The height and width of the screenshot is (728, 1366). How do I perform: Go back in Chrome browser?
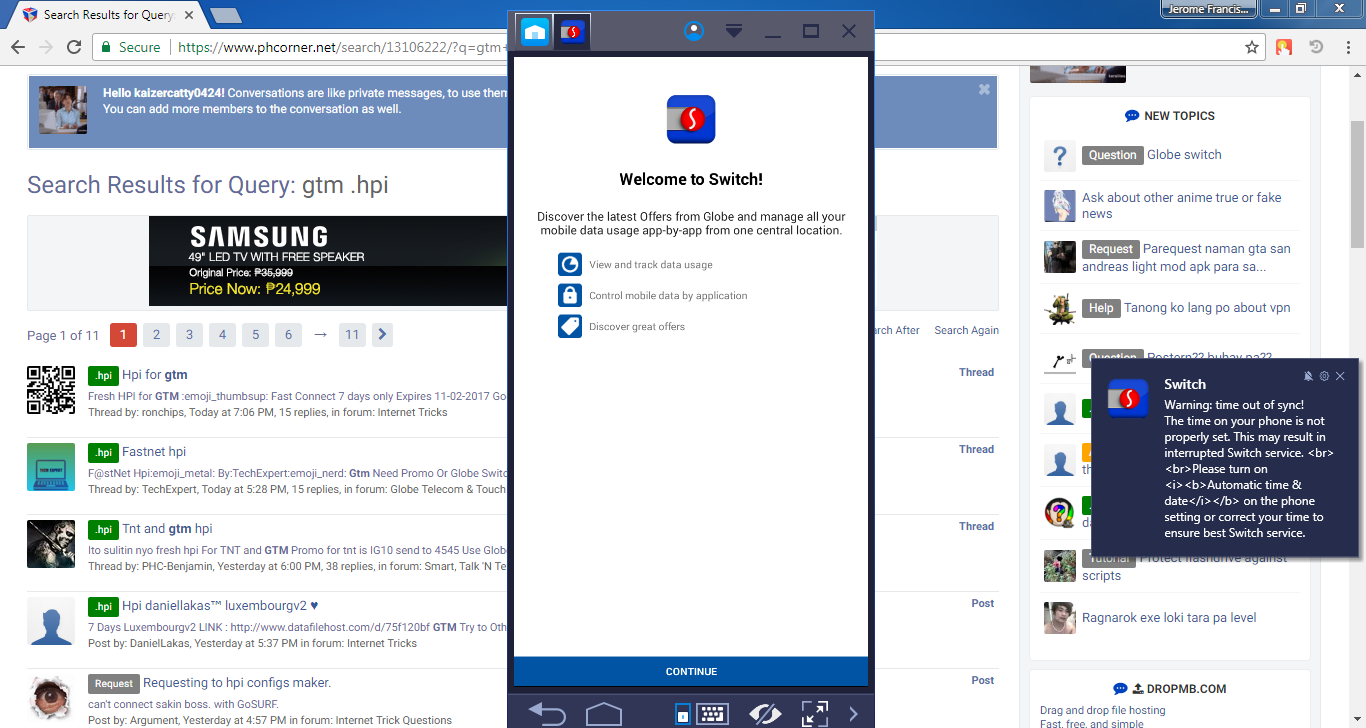point(17,47)
